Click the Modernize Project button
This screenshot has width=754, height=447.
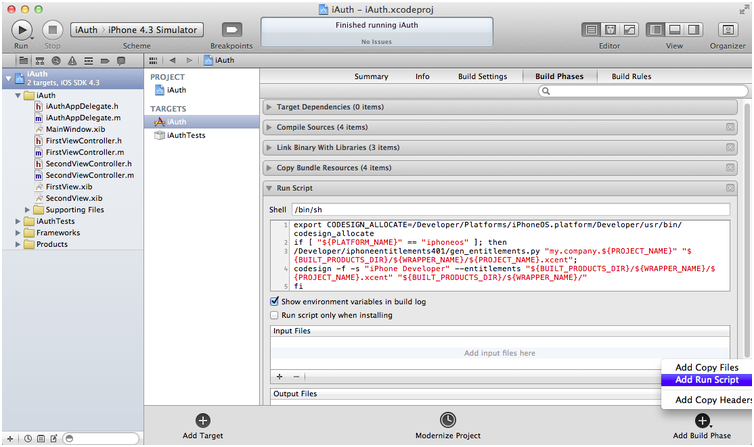point(448,427)
